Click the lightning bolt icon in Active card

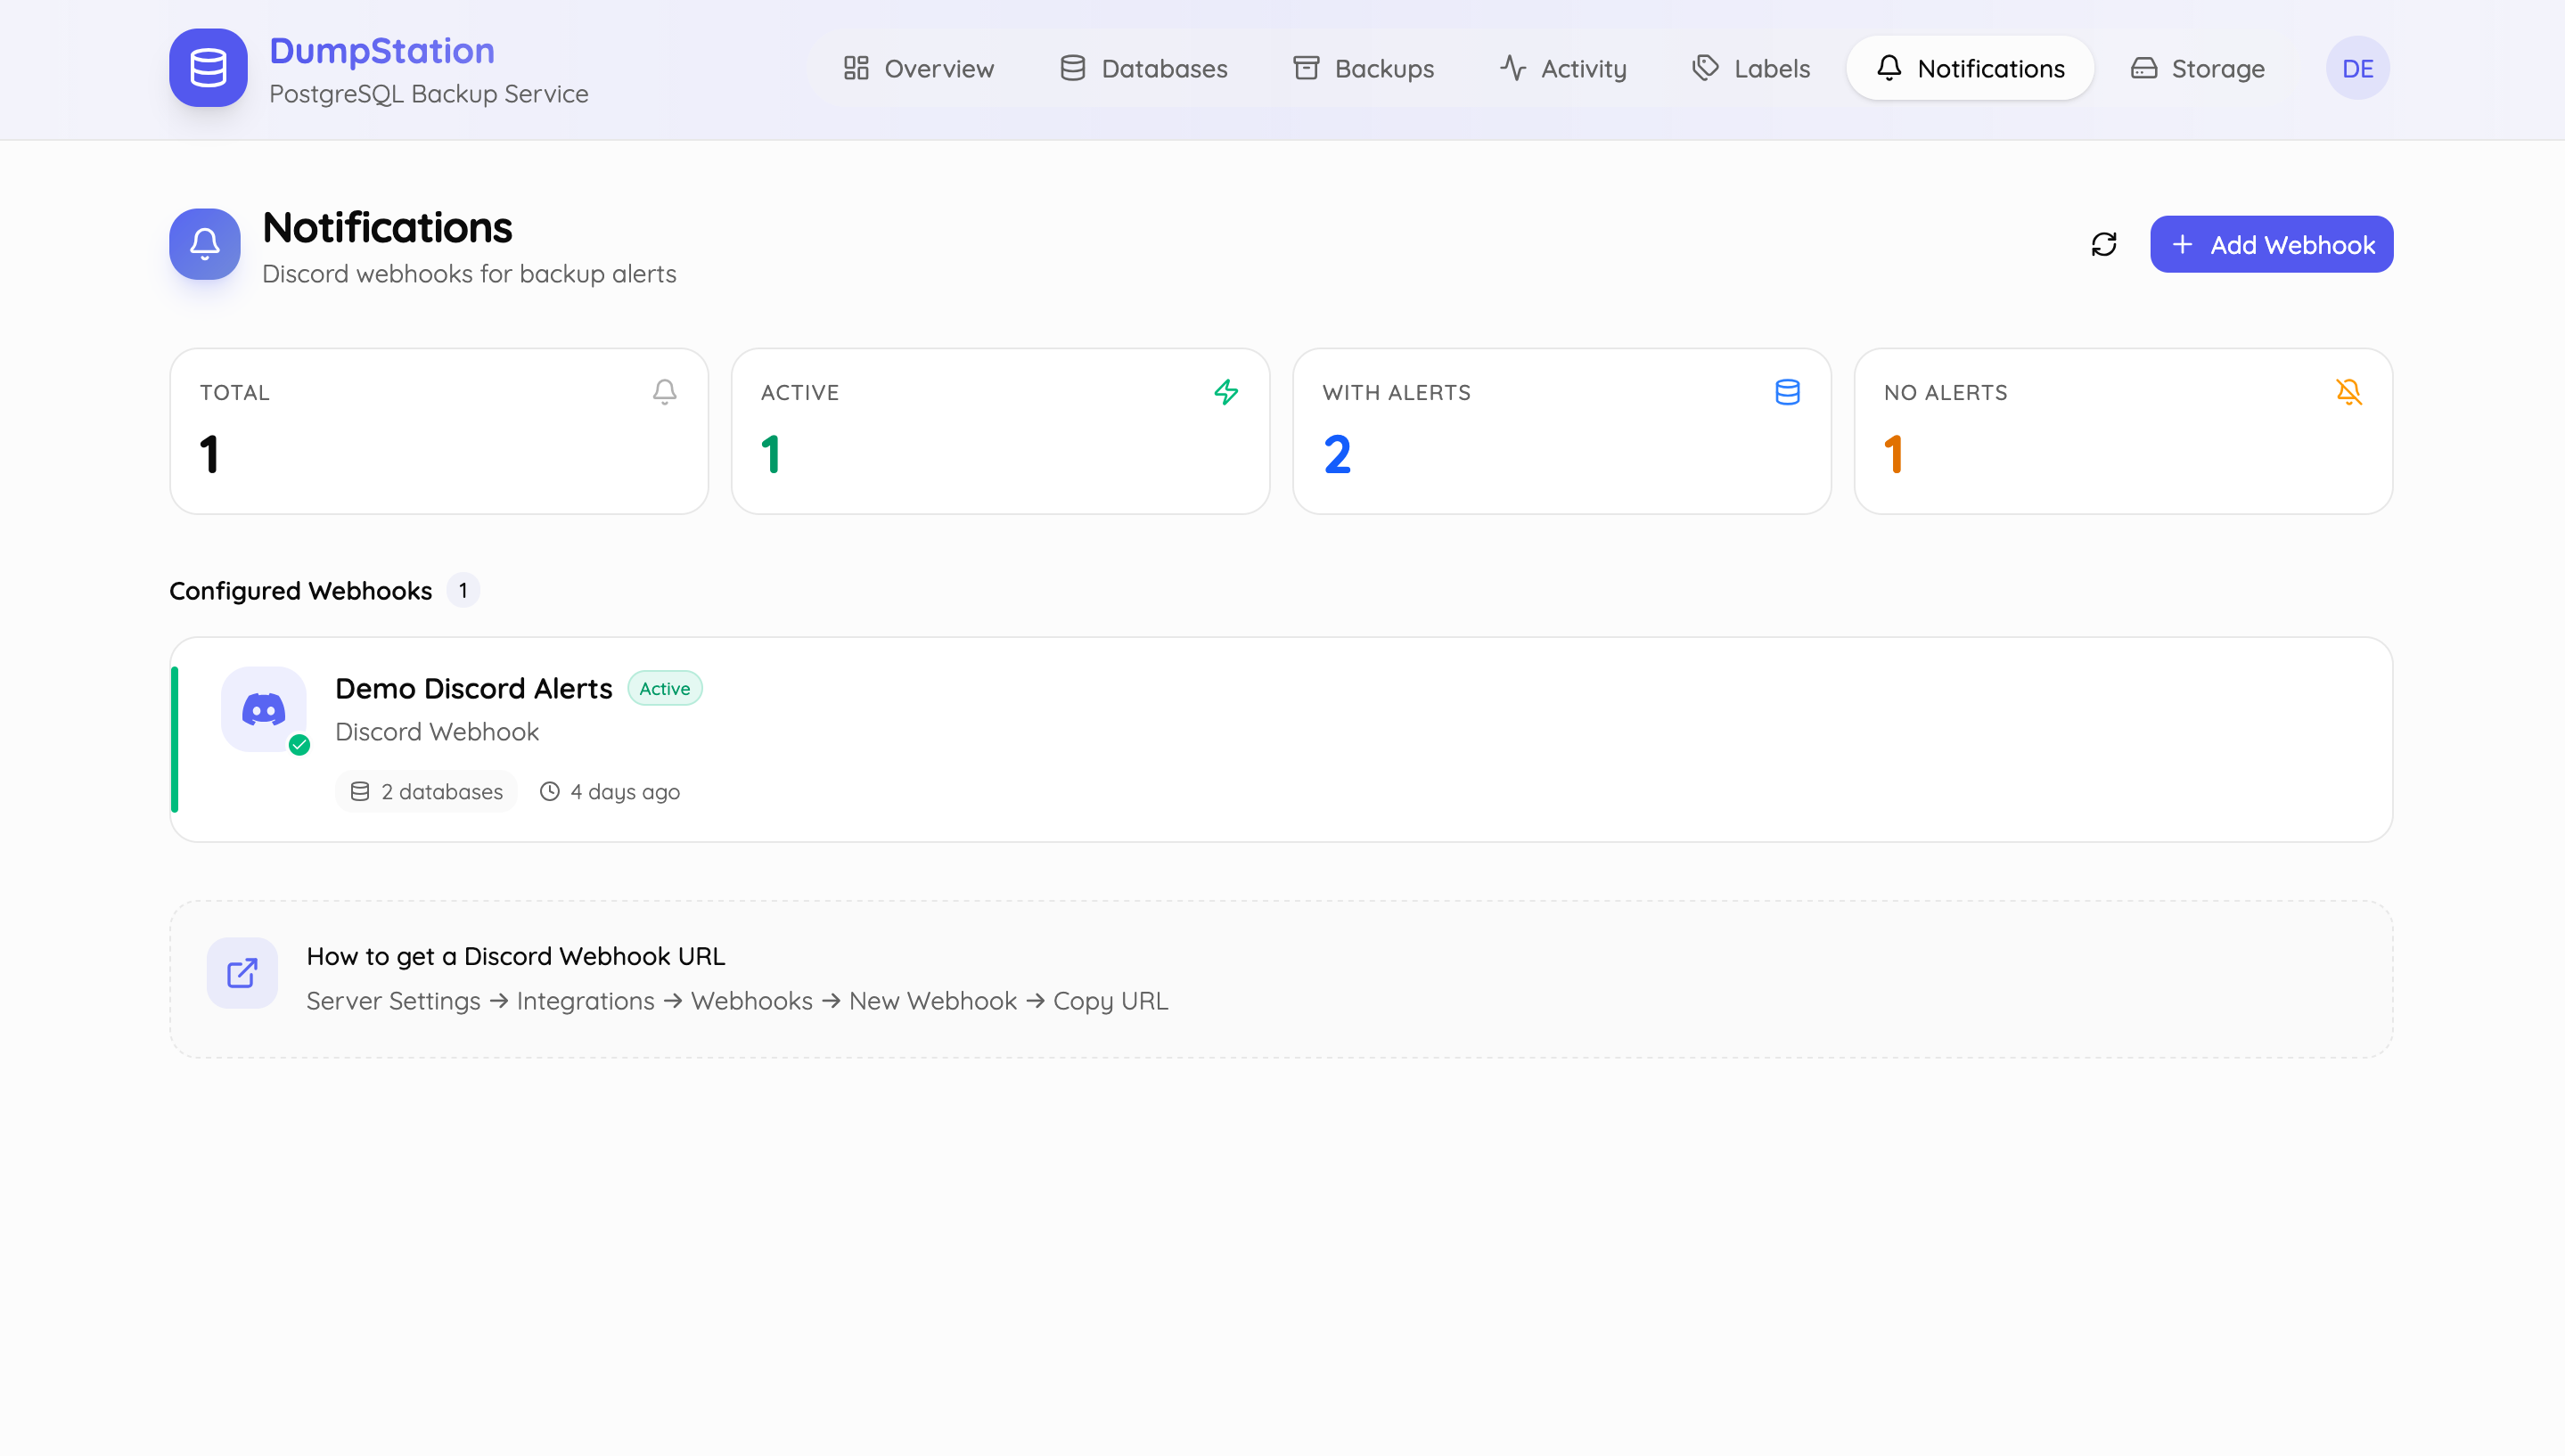click(1226, 392)
